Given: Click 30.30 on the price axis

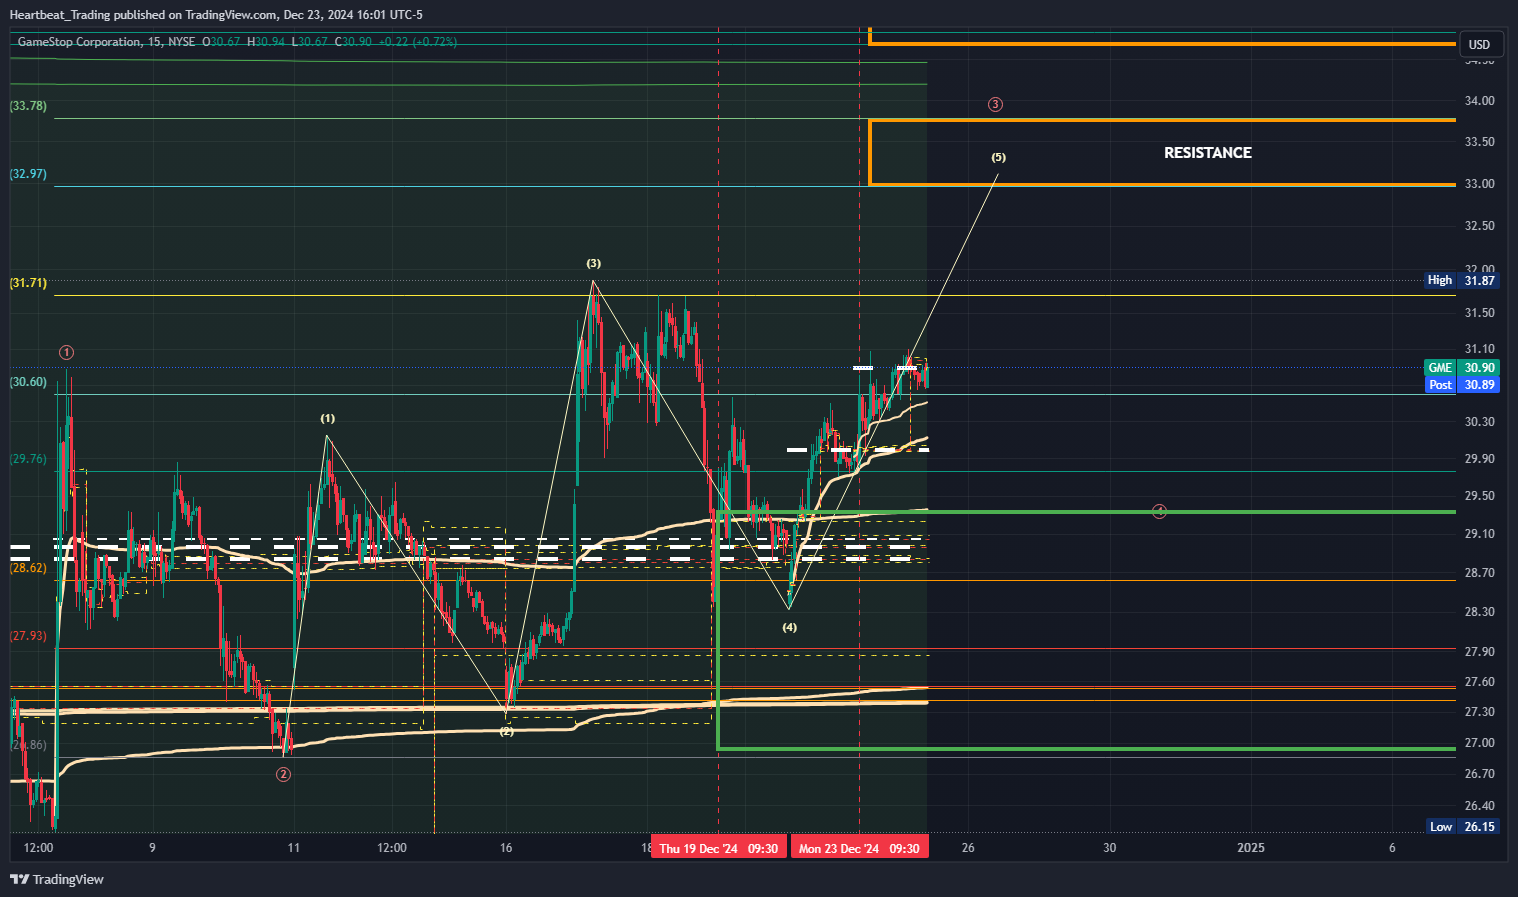Looking at the screenshot, I should [1479, 422].
